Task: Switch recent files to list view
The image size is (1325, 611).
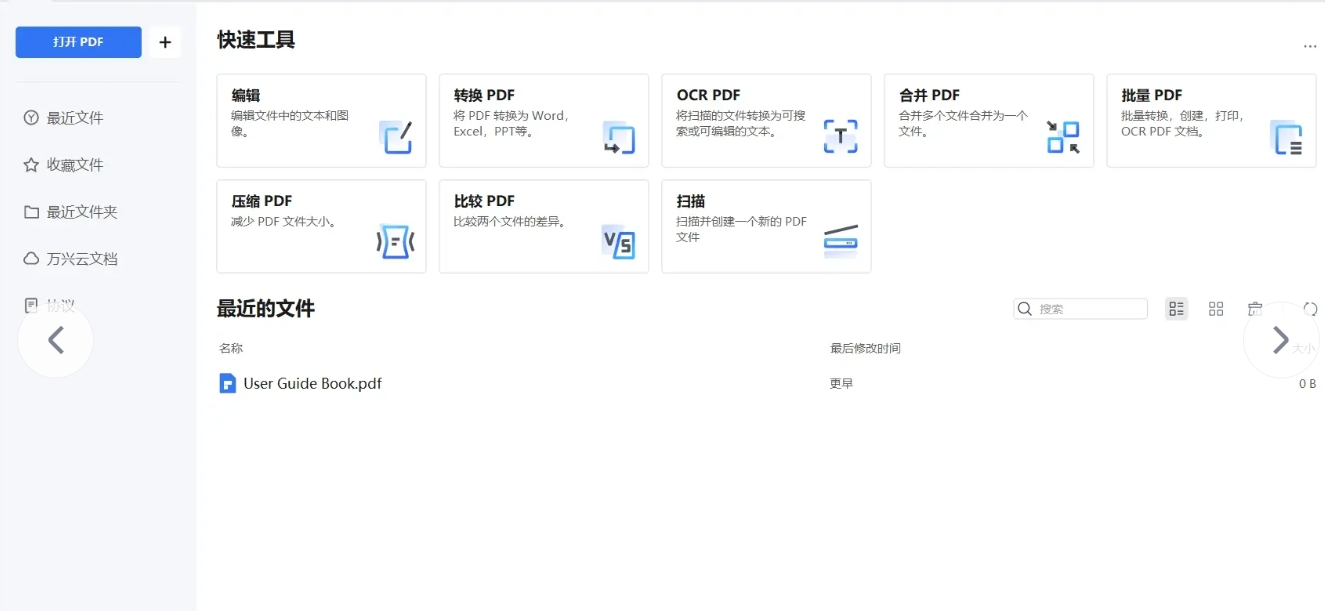Action: [x=1177, y=309]
